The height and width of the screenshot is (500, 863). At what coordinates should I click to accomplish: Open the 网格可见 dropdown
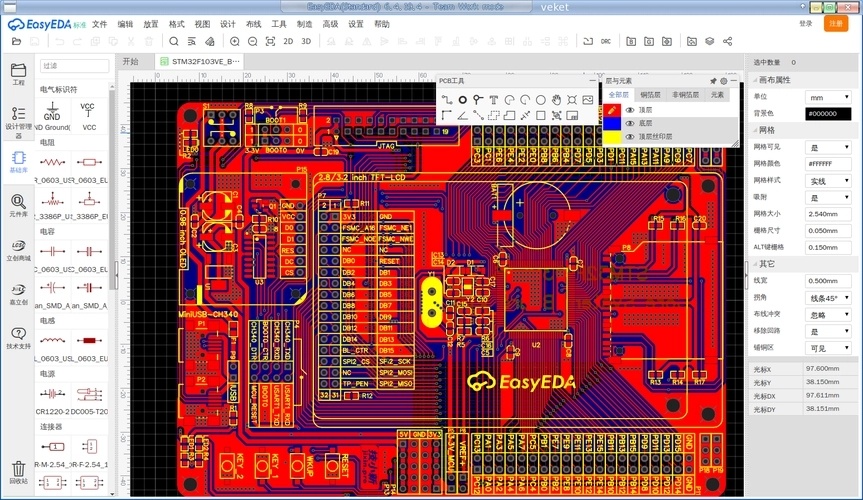[828, 147]
